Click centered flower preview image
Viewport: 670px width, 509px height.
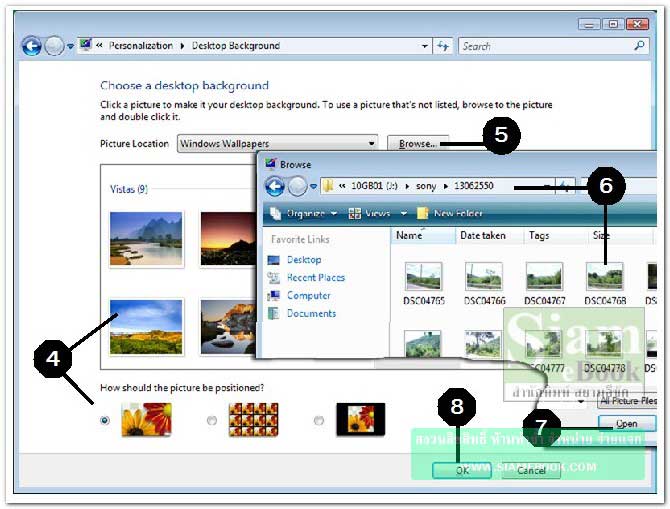click(x=361, y=419)
